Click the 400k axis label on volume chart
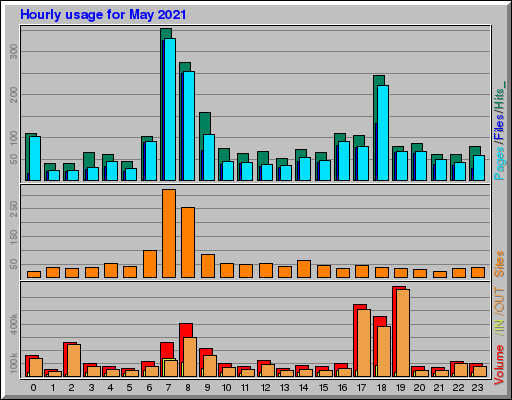 tap(14, 324)
